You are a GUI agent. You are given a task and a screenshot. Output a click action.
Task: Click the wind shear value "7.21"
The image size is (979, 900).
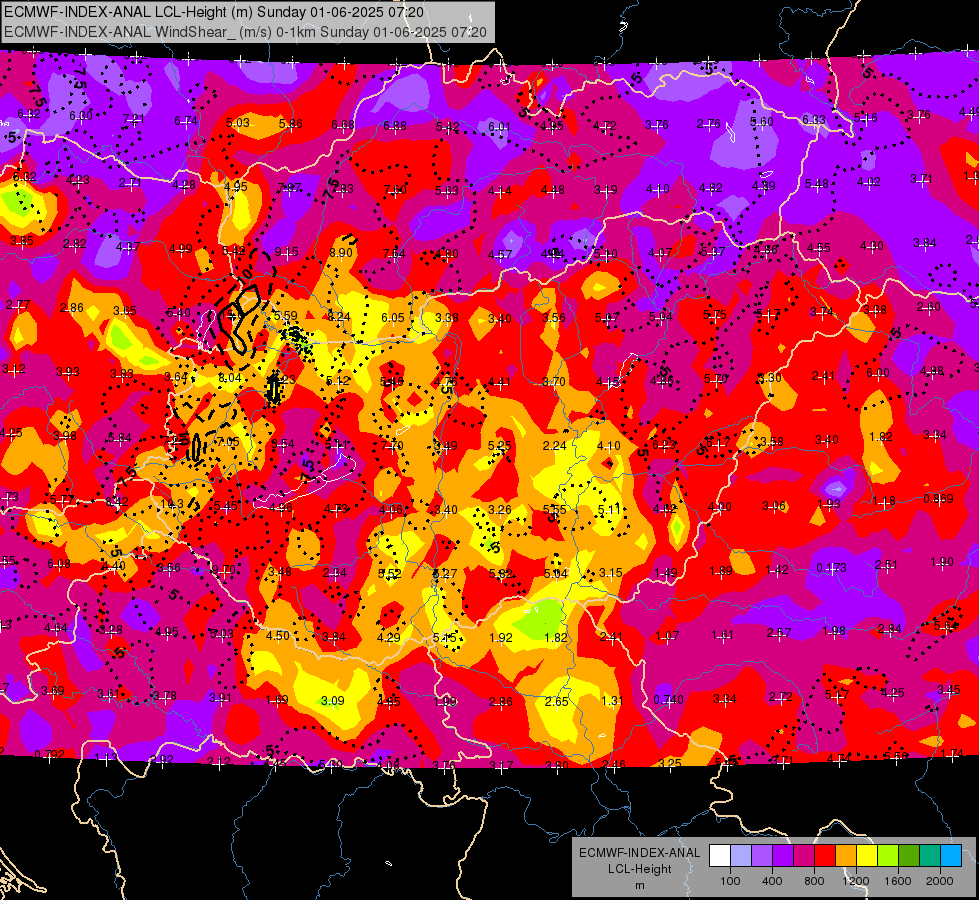tap(134, 118)
